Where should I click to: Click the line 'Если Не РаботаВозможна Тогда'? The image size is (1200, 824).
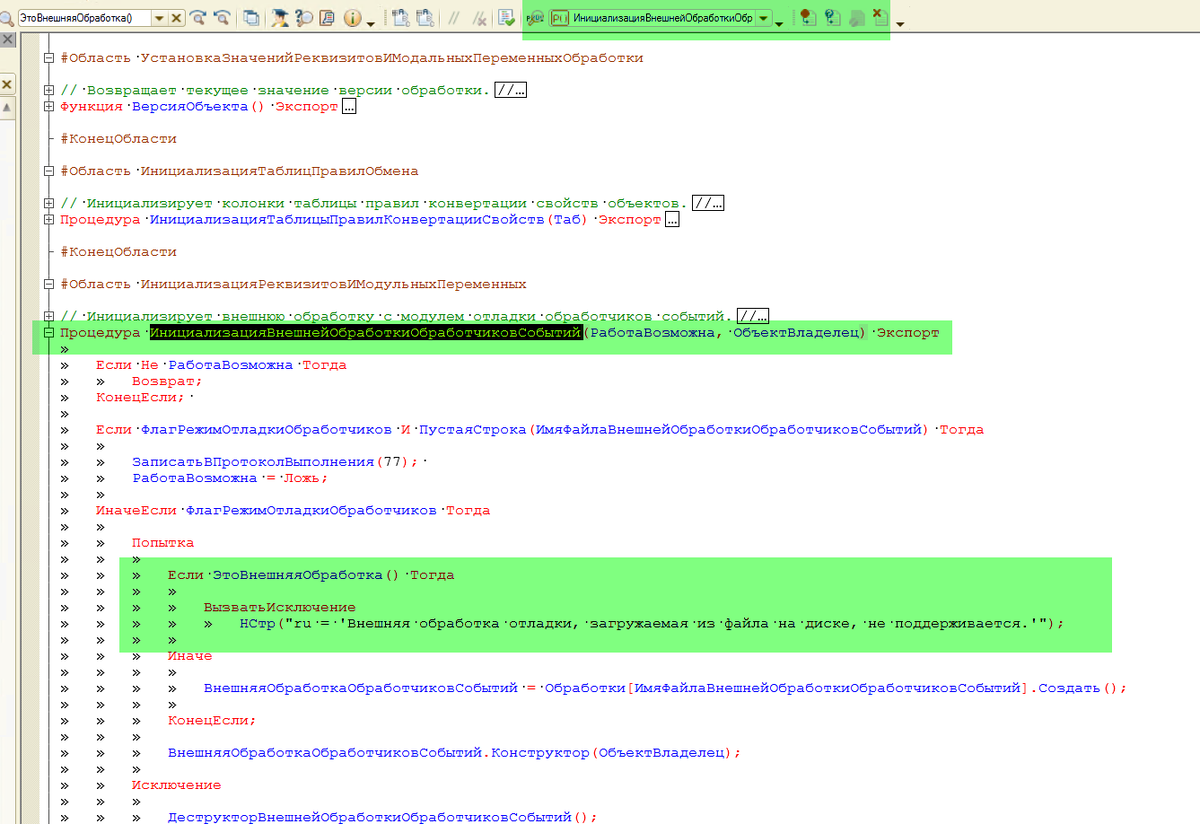[x=221, y=365]
